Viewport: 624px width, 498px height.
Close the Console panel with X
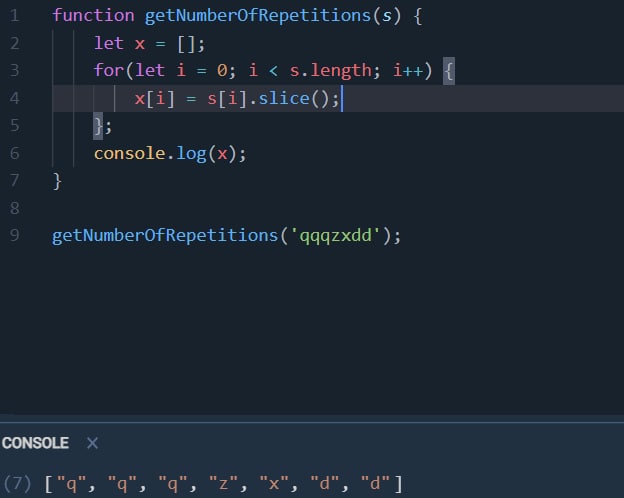[x=92, y=443]
